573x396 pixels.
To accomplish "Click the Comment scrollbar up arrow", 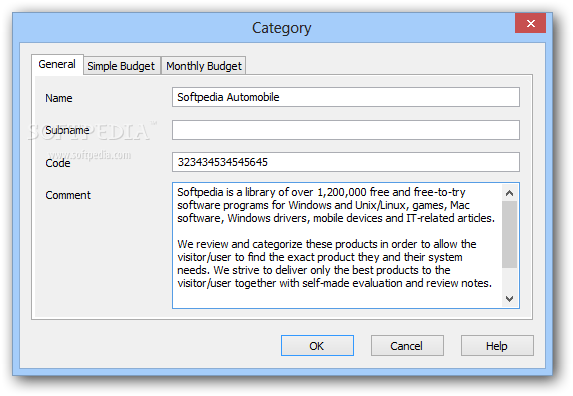I will click(x=509, y=193).
